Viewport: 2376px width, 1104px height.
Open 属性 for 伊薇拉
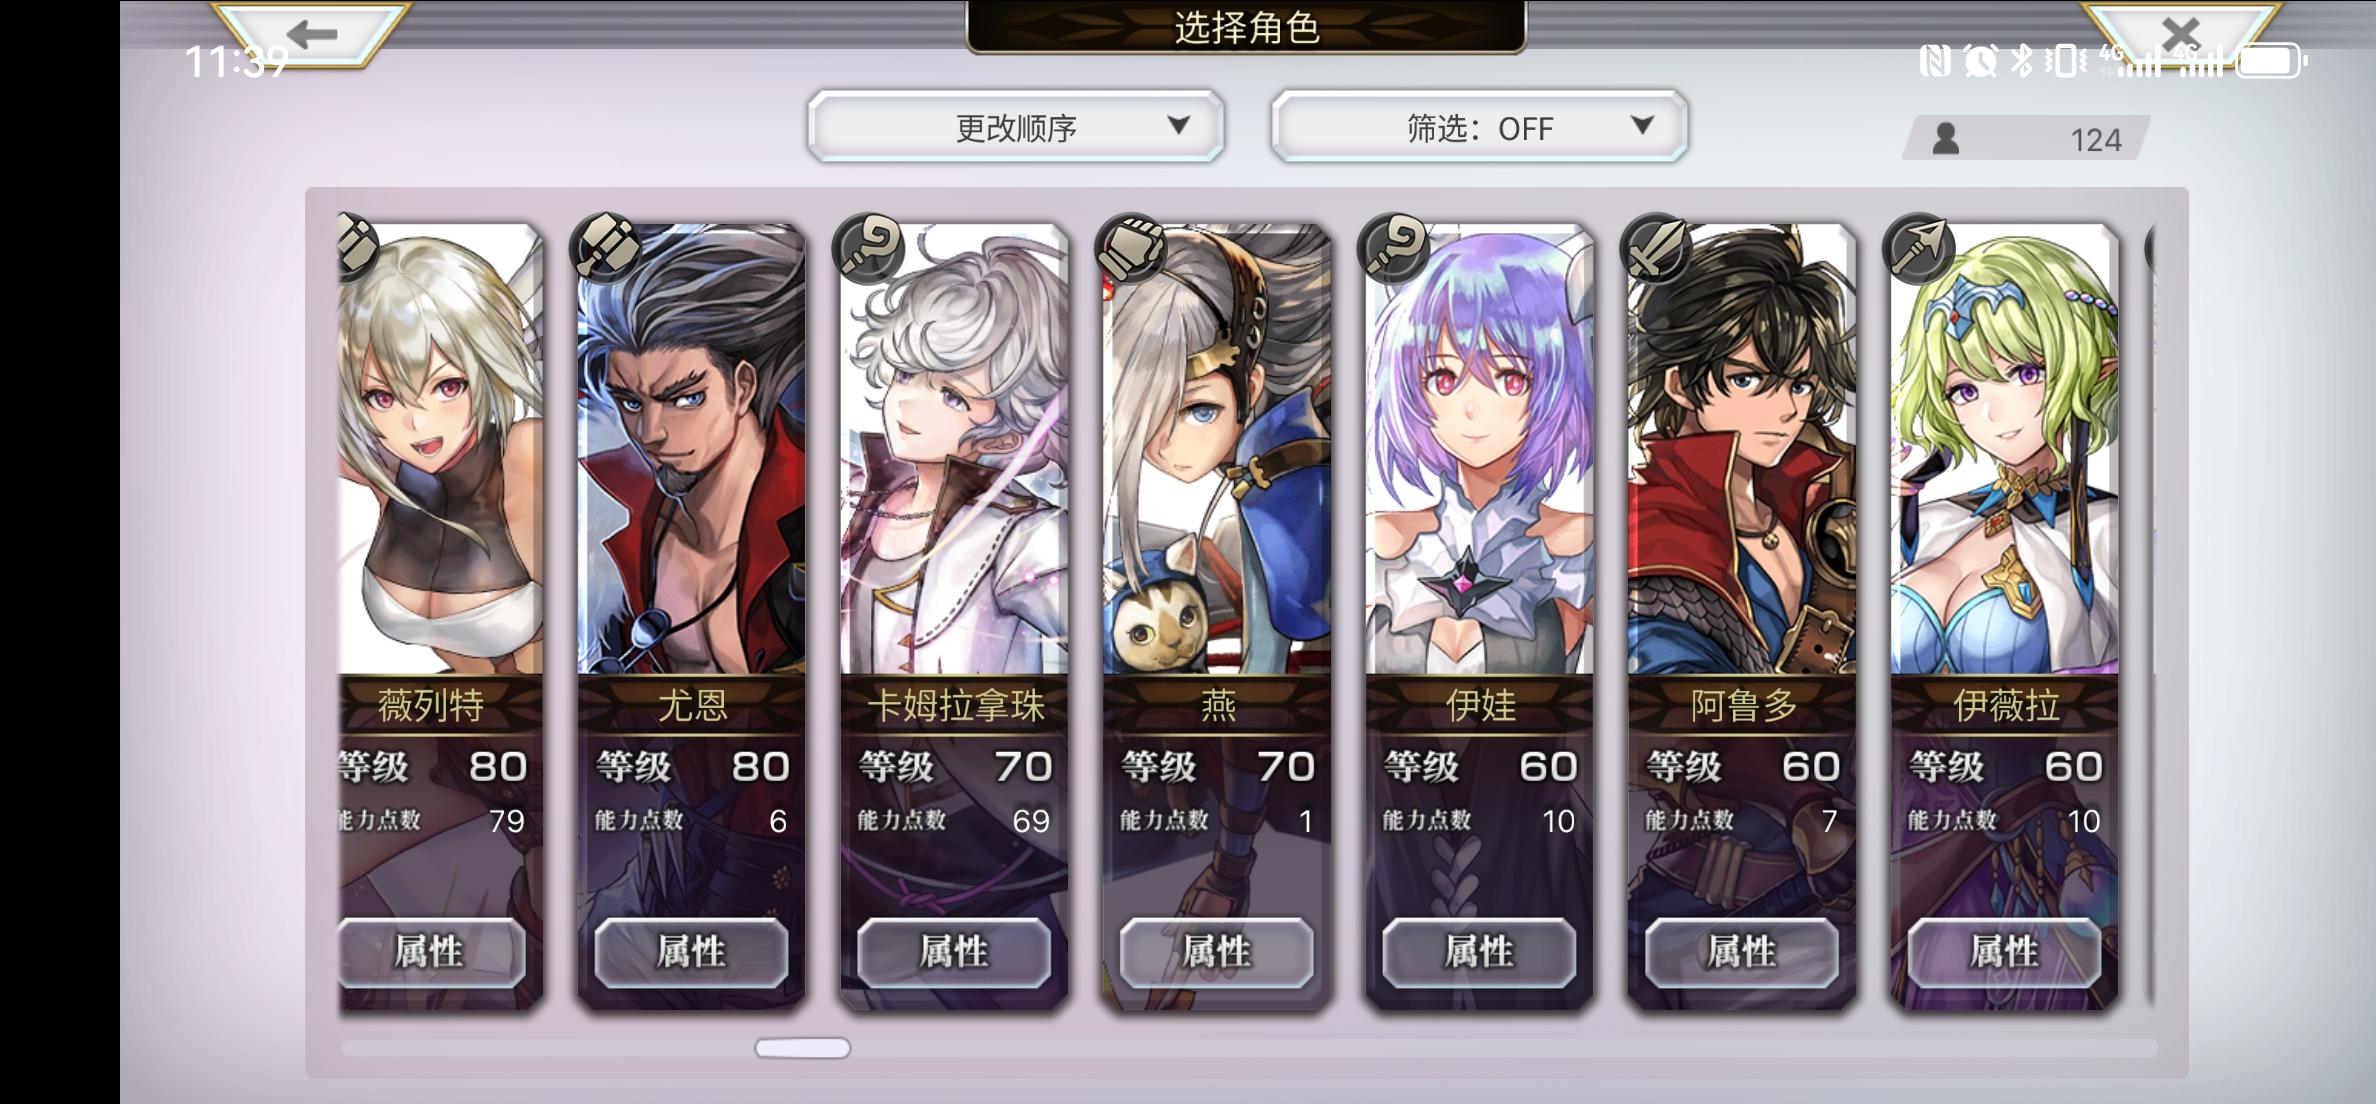[x=2004, y=952]
